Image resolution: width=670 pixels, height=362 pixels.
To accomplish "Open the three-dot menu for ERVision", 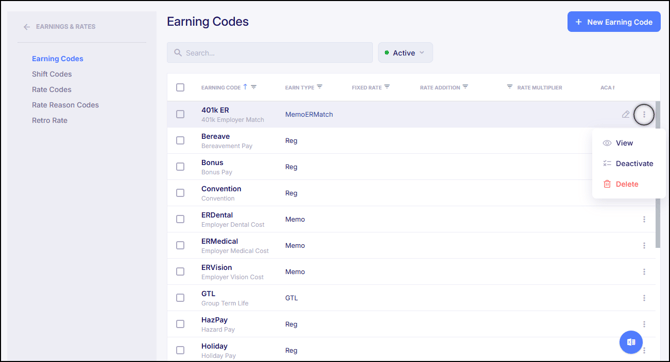I will [x=644, y=272].
